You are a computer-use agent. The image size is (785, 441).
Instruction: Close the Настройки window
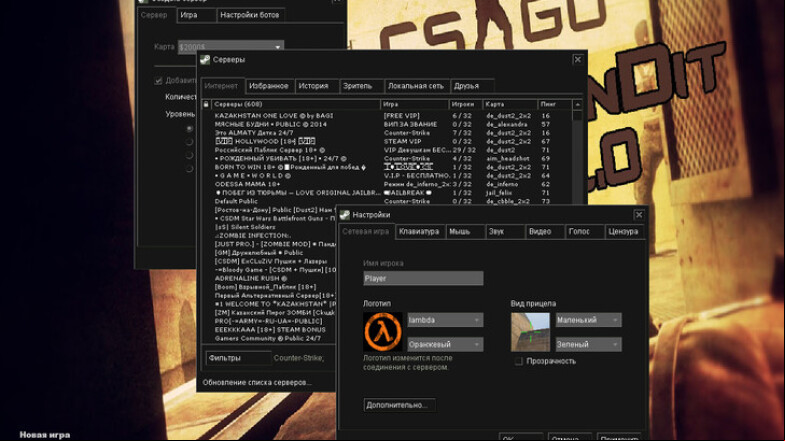[x=639, y=215]
